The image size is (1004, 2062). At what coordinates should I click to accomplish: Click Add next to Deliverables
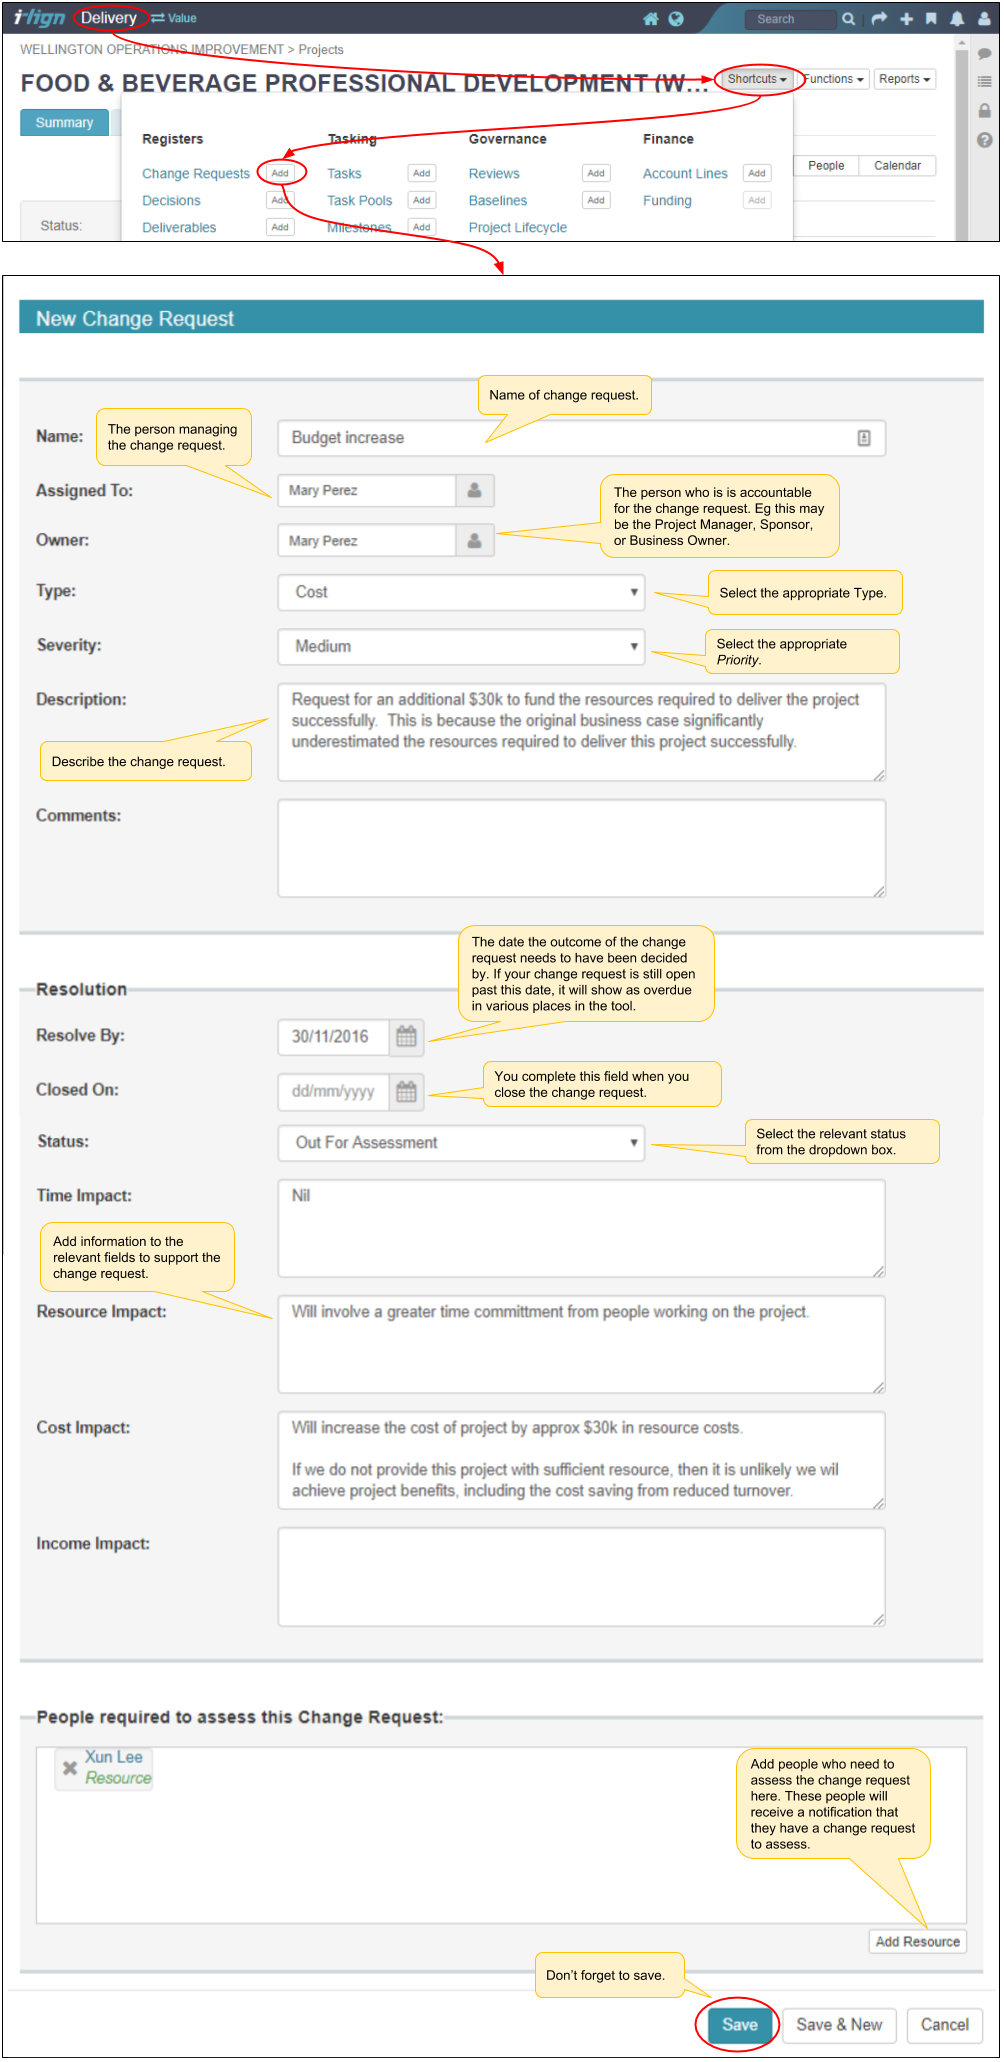coord(280,227)
